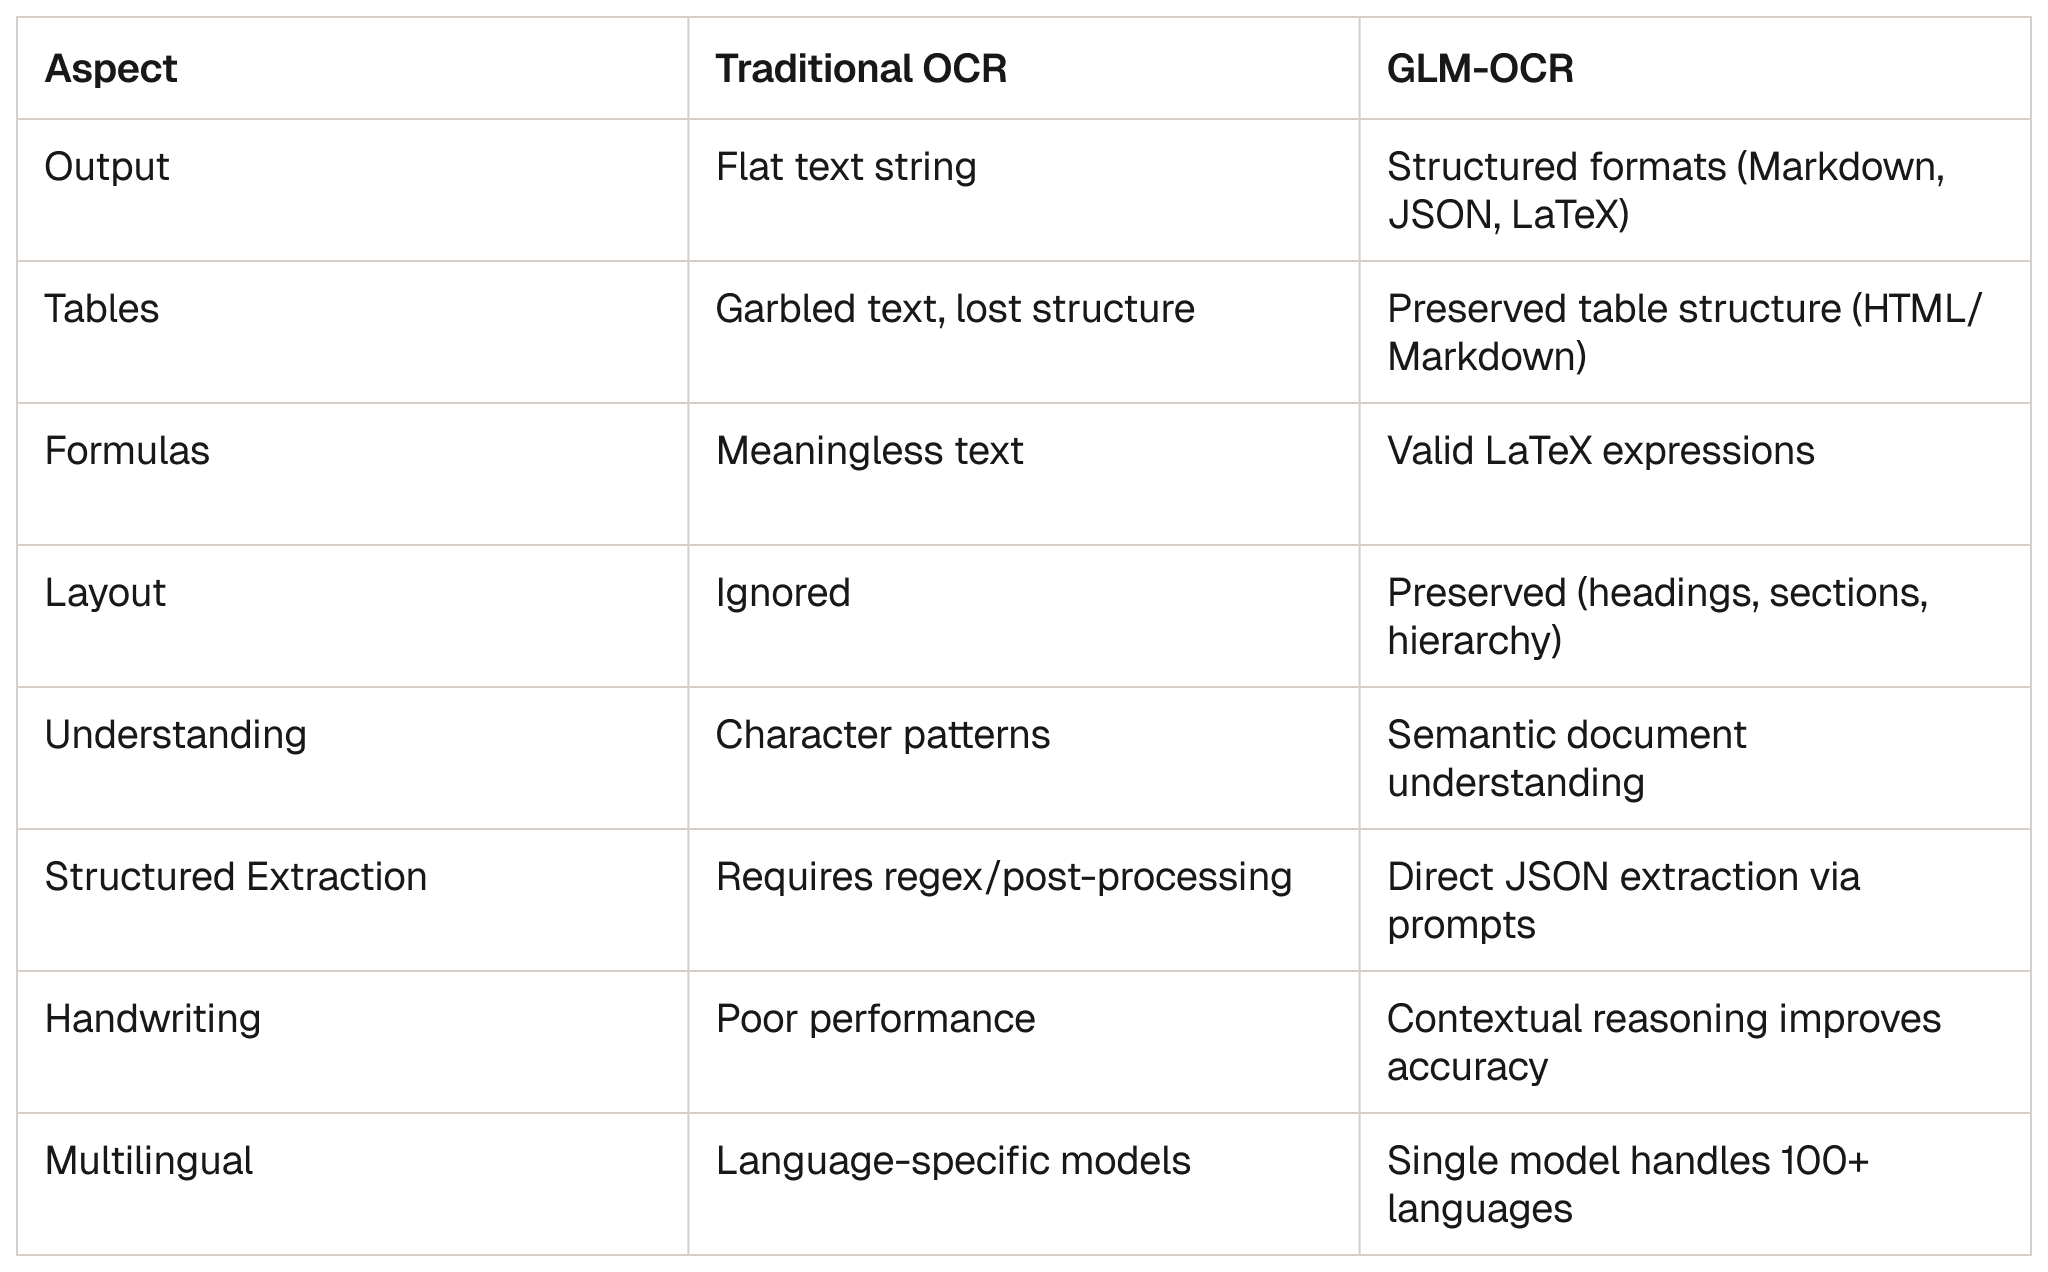Click the Structured formats Markdown JSON LaTeX cell
This screenshot has height=1272, width=2048.
click(x=1666, y=190)
